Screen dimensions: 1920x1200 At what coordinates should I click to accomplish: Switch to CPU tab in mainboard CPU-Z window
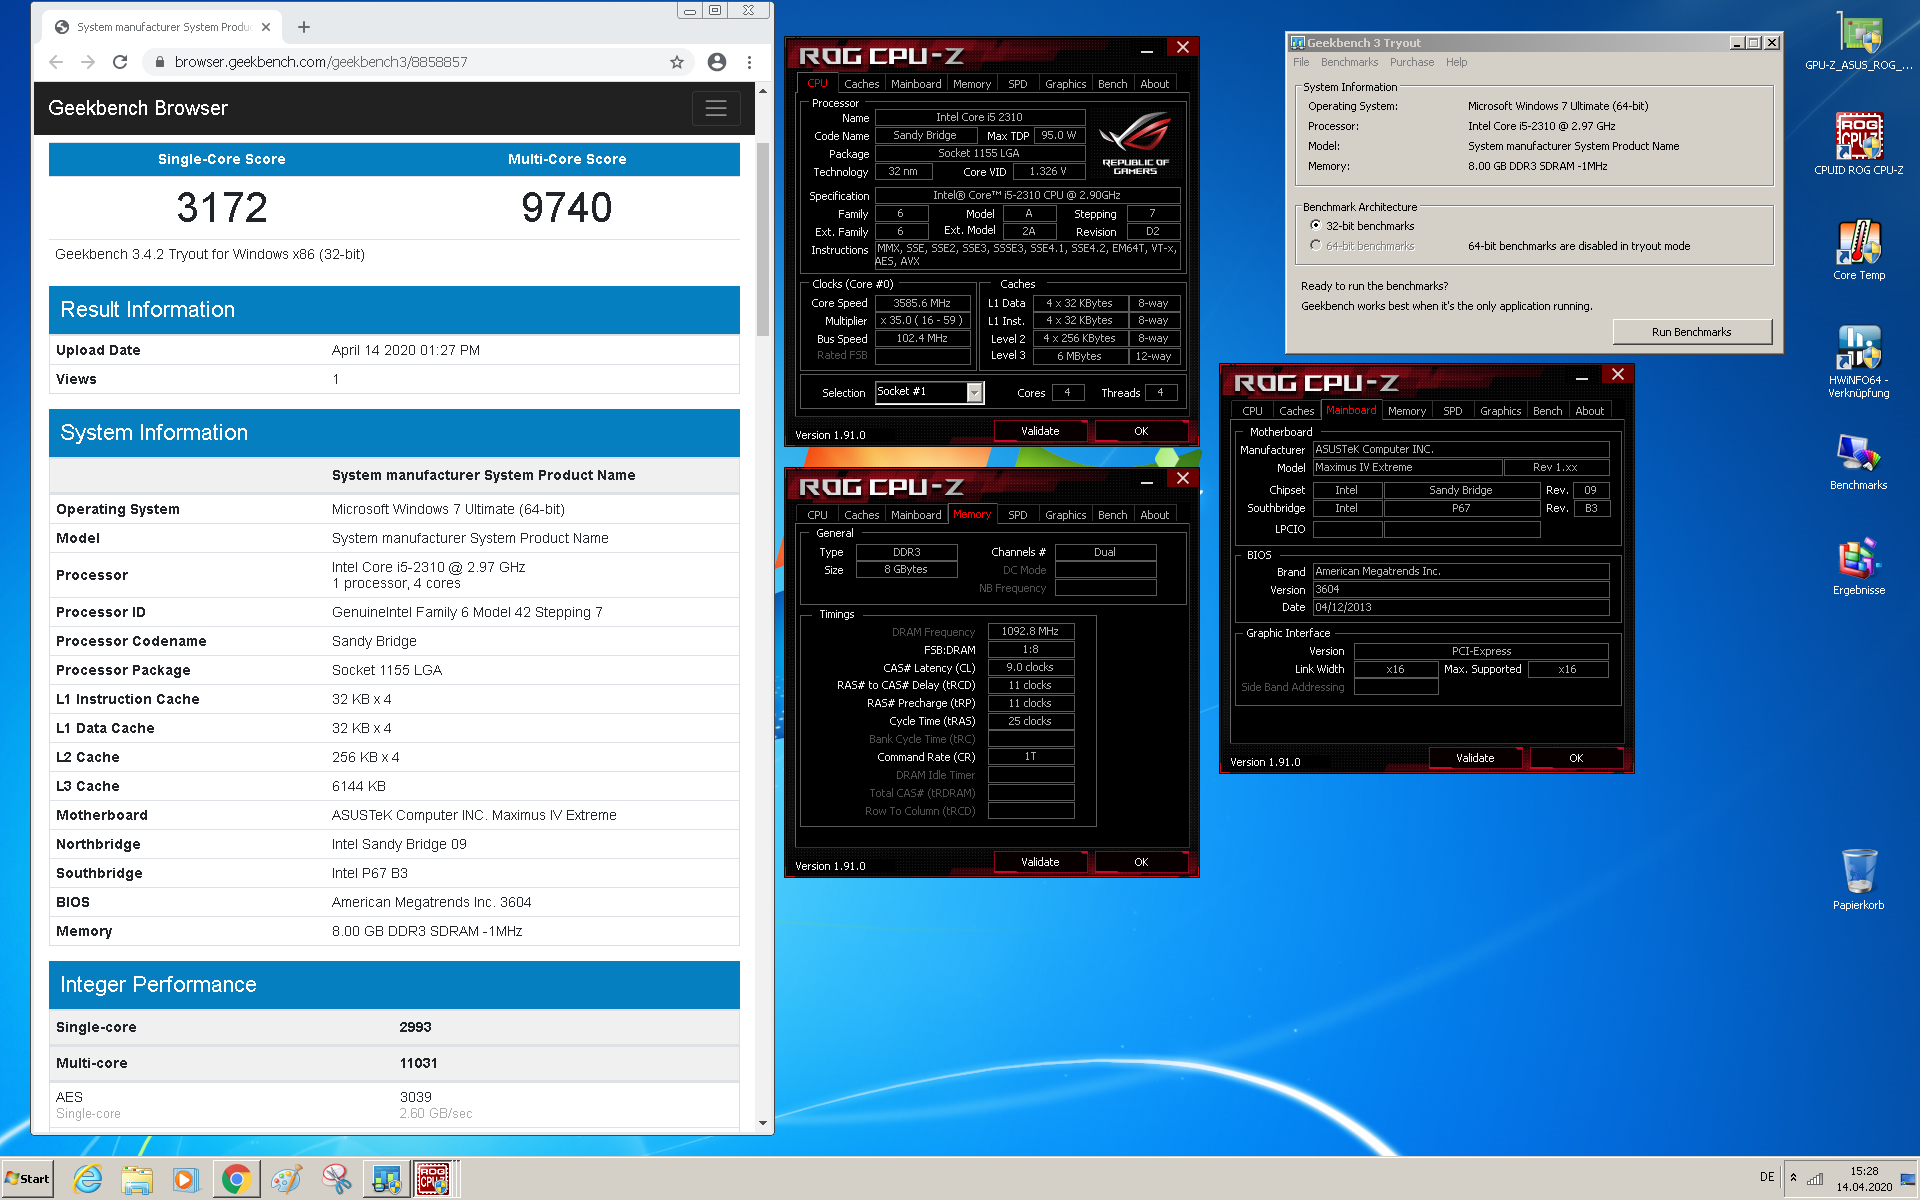pyautogui.click(x=1252, y=411)
